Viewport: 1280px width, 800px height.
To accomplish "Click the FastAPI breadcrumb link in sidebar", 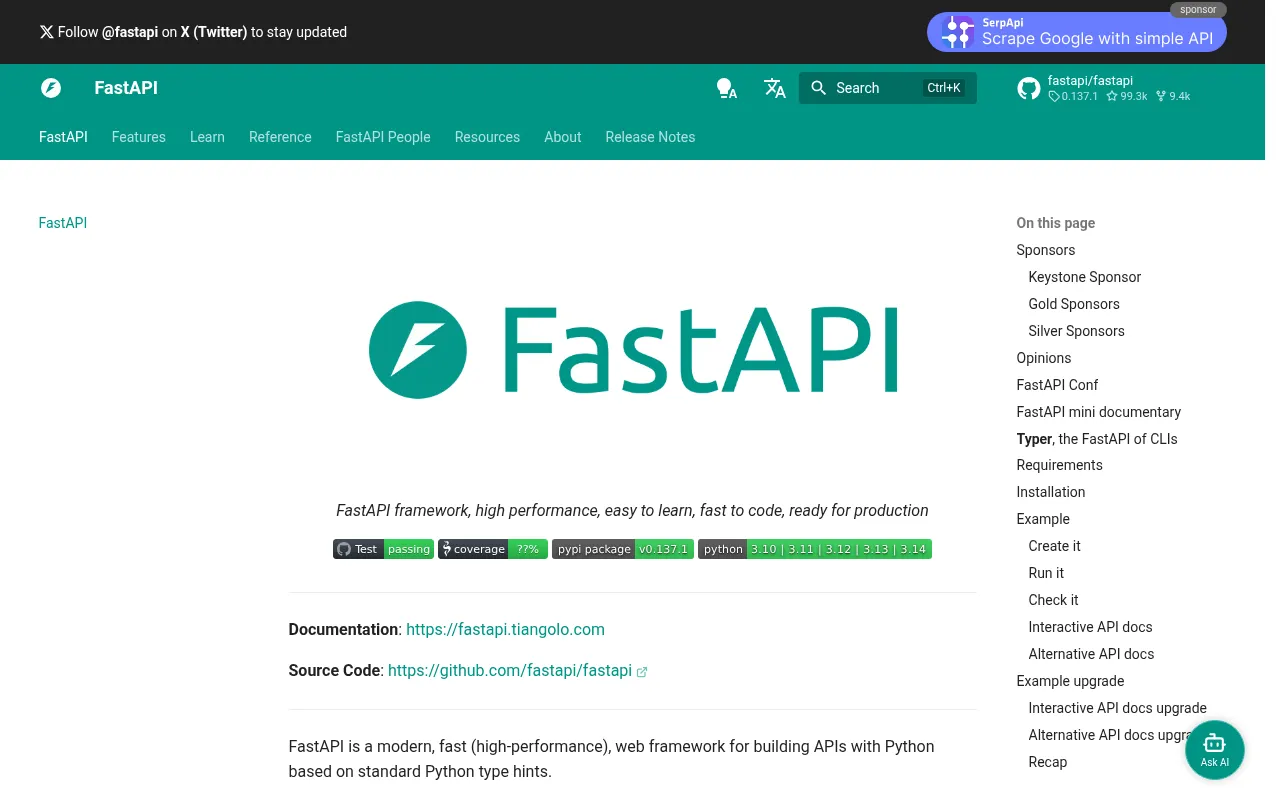I will pos(63,223).
